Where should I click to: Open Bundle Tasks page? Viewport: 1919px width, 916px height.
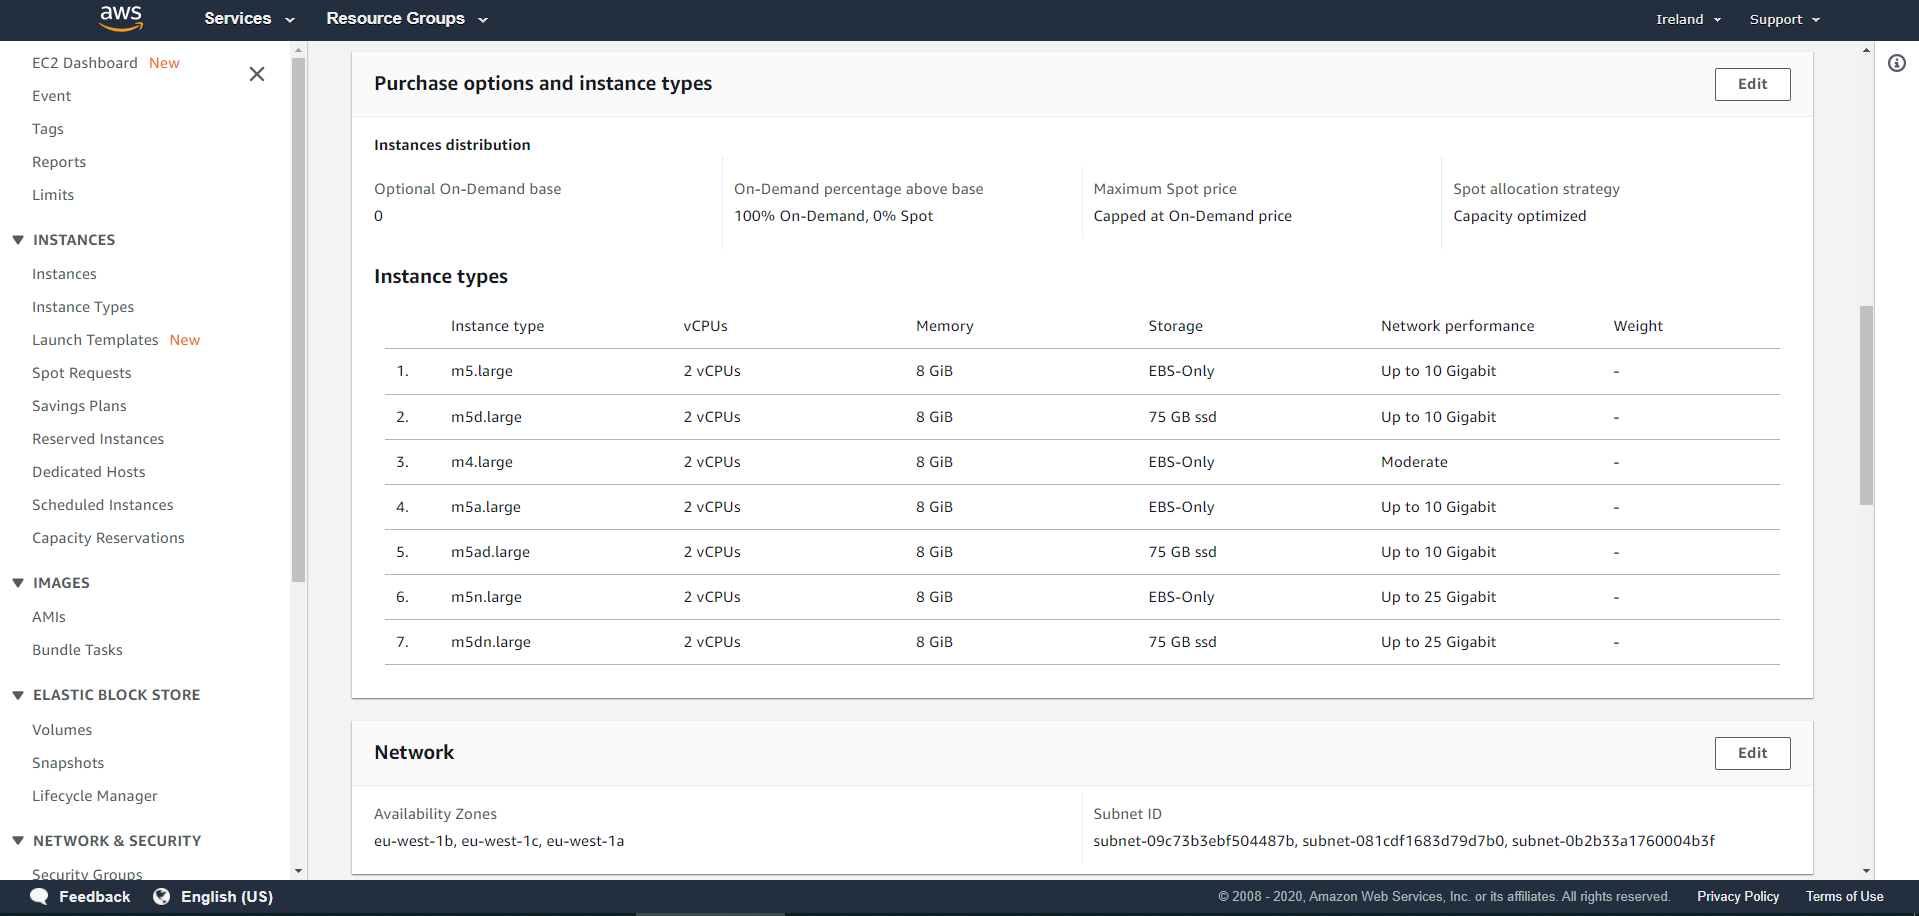pos(77,650)
